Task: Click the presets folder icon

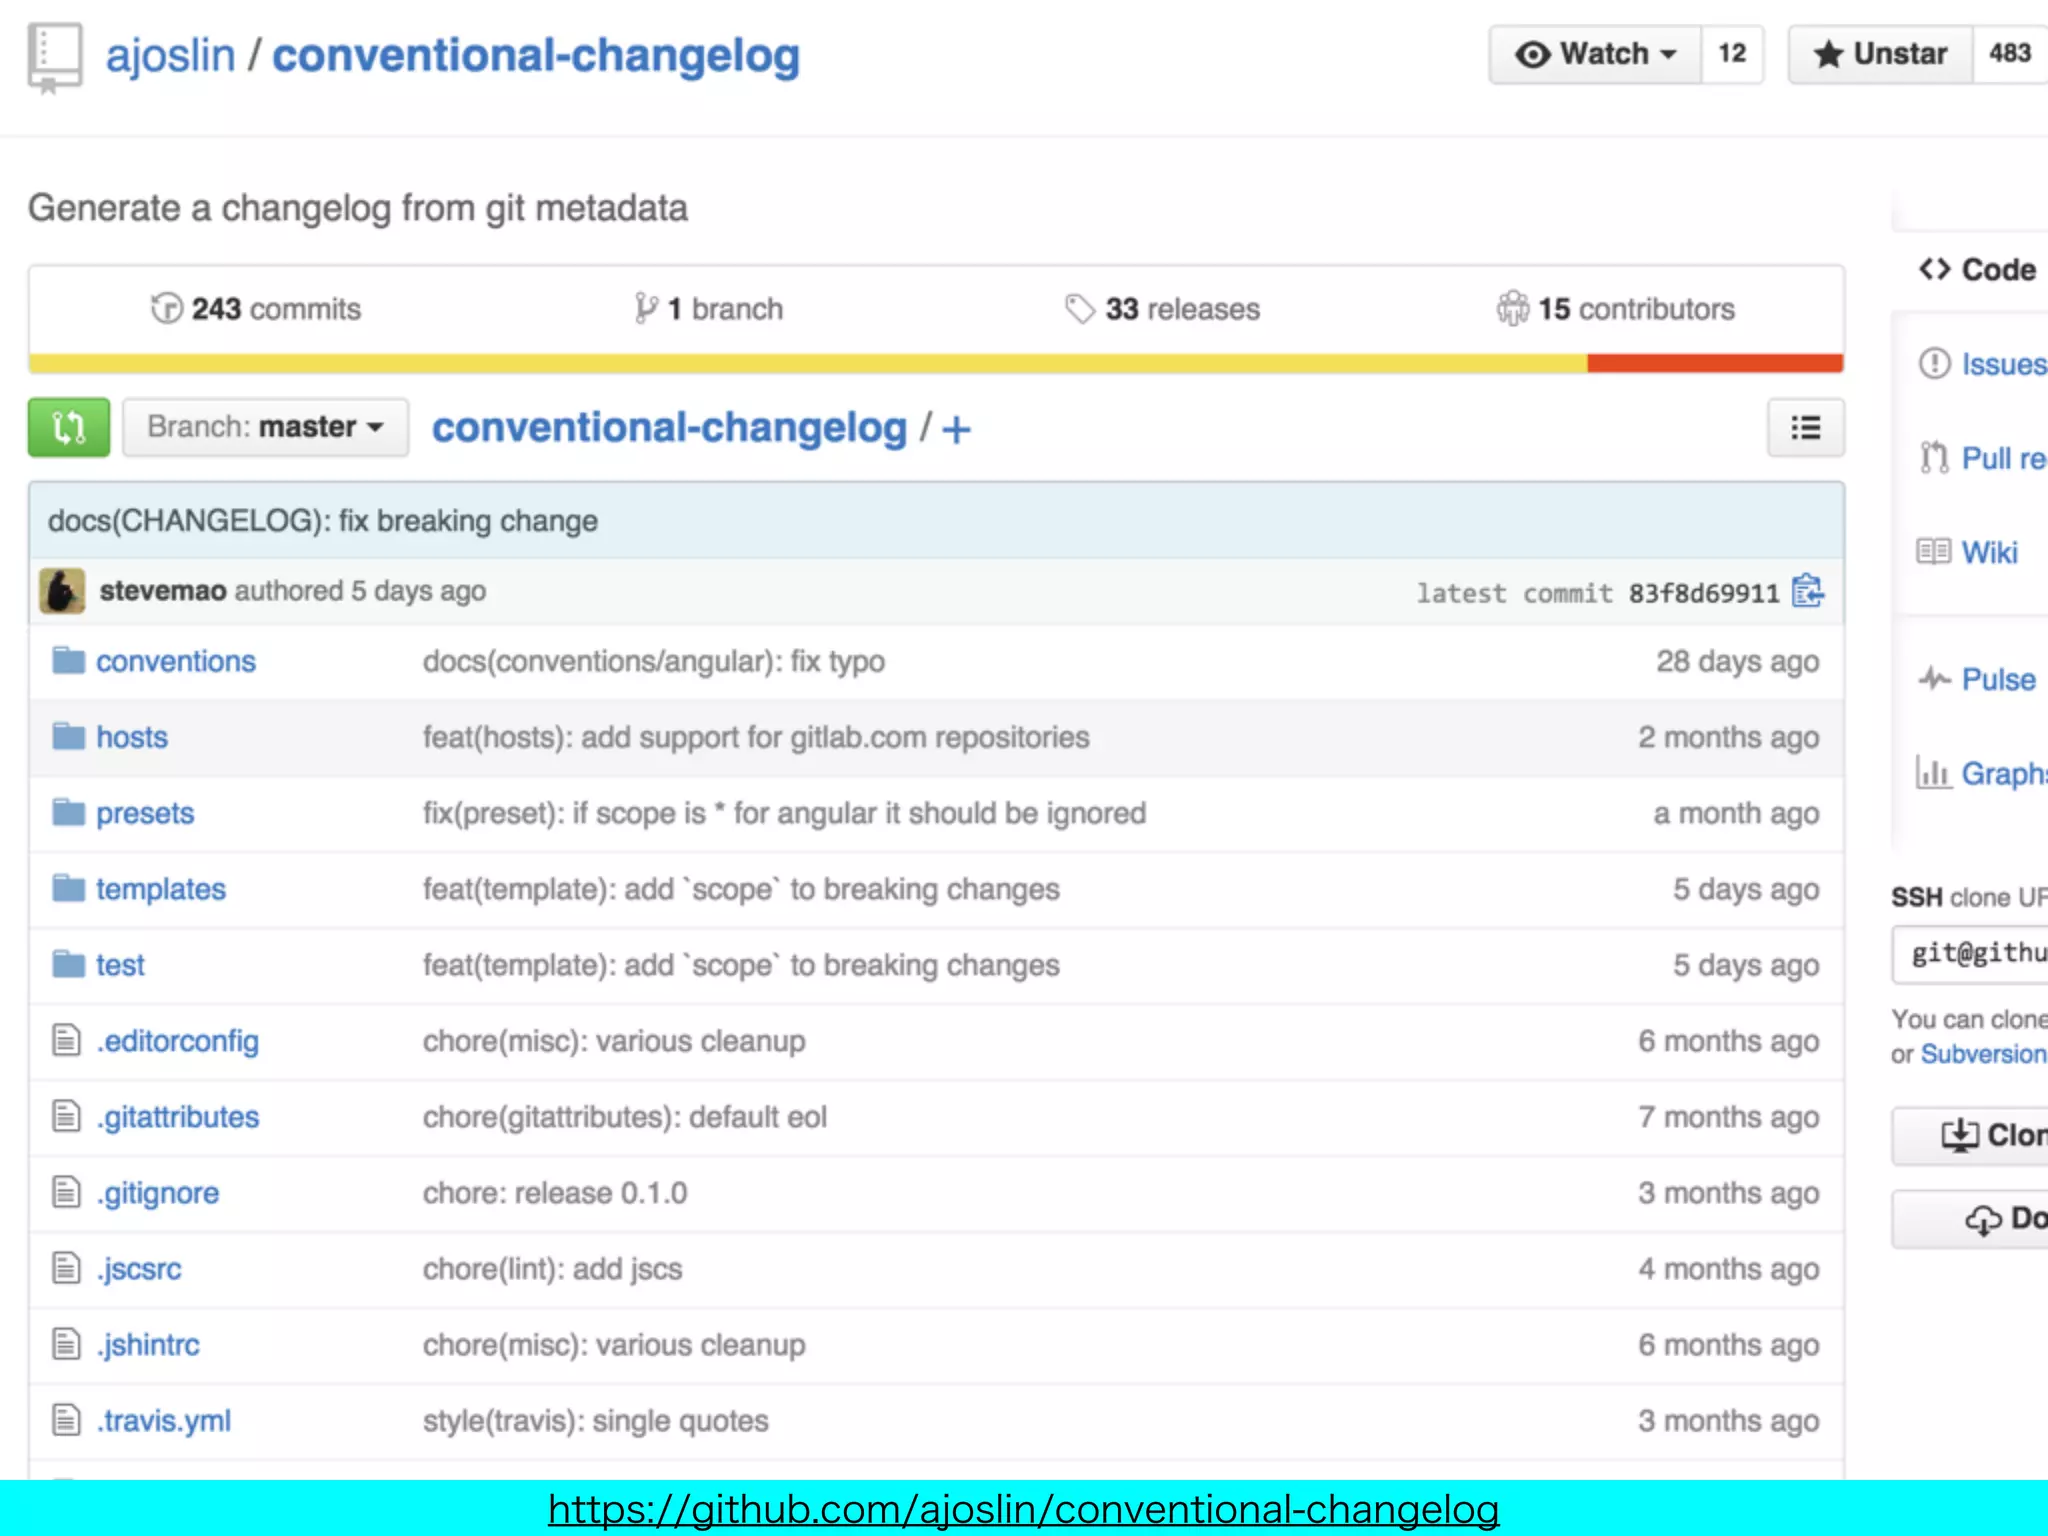Action: (x=68, y=812)
